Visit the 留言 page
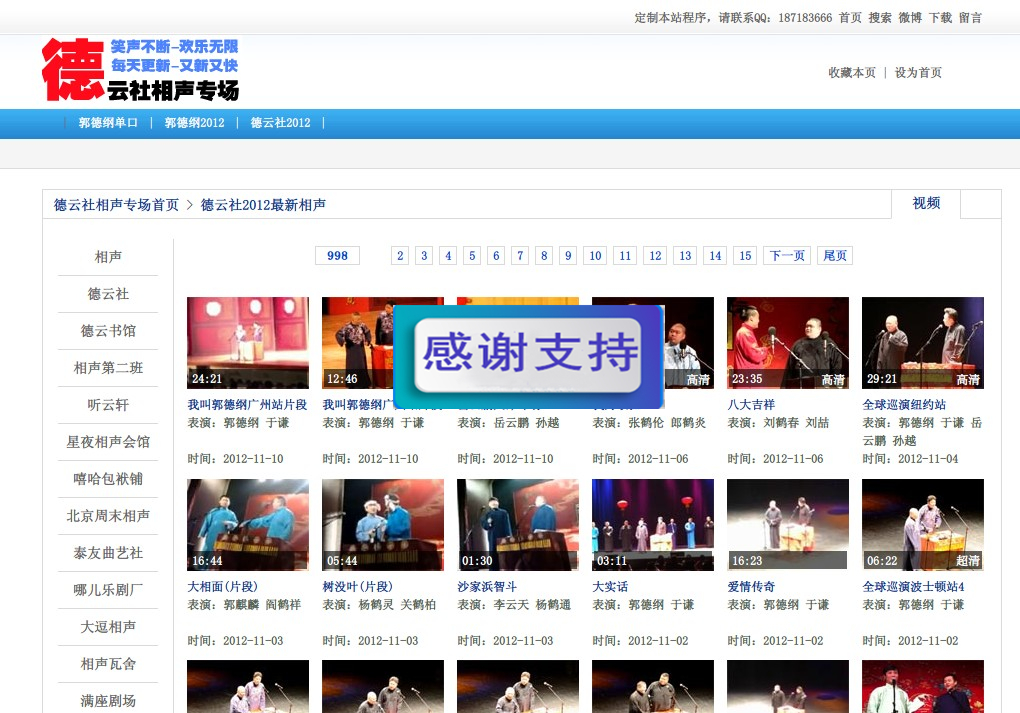 970,18
